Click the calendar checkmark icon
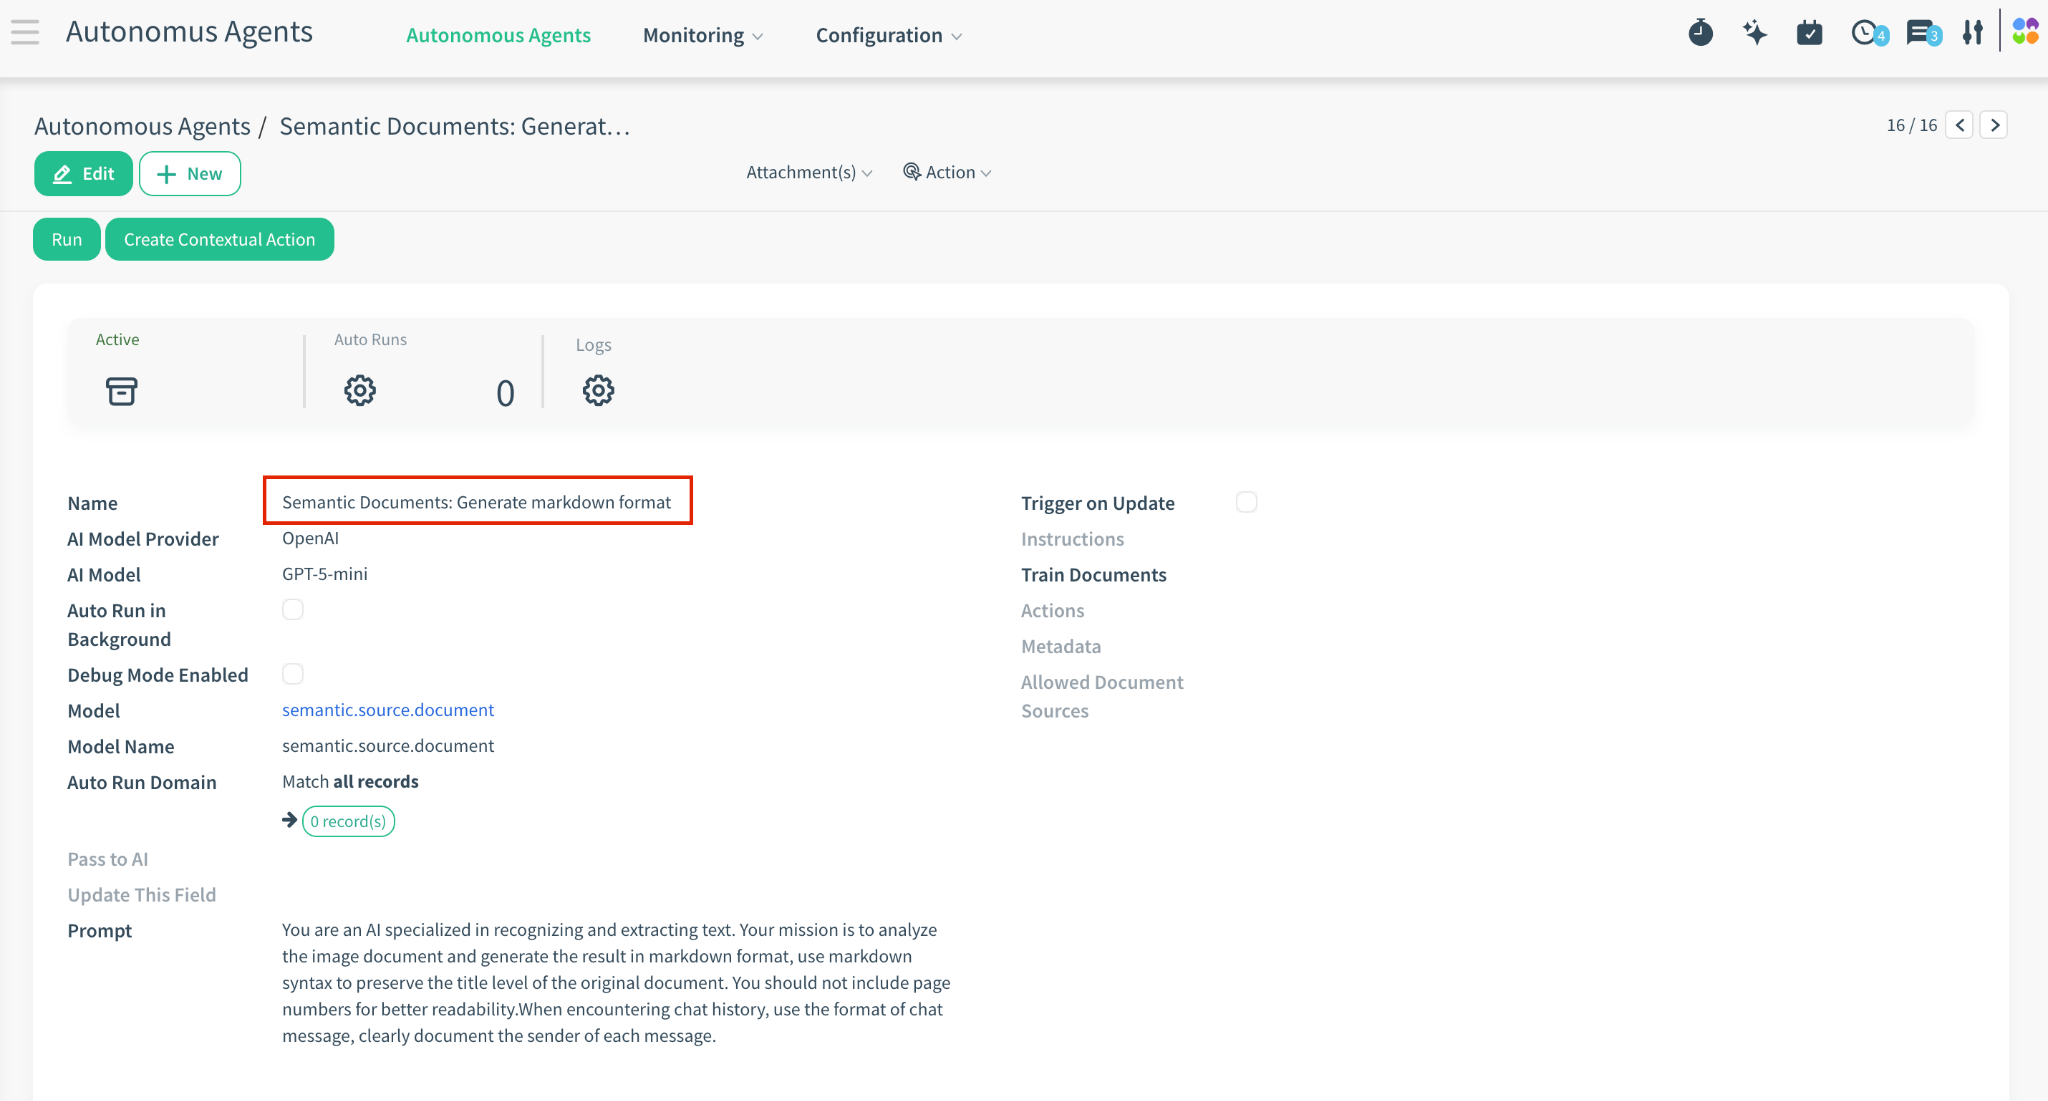Image resolution: width=2048 pixels, height=1101 pixels. pyautogui.click(x=1809, y=33)
